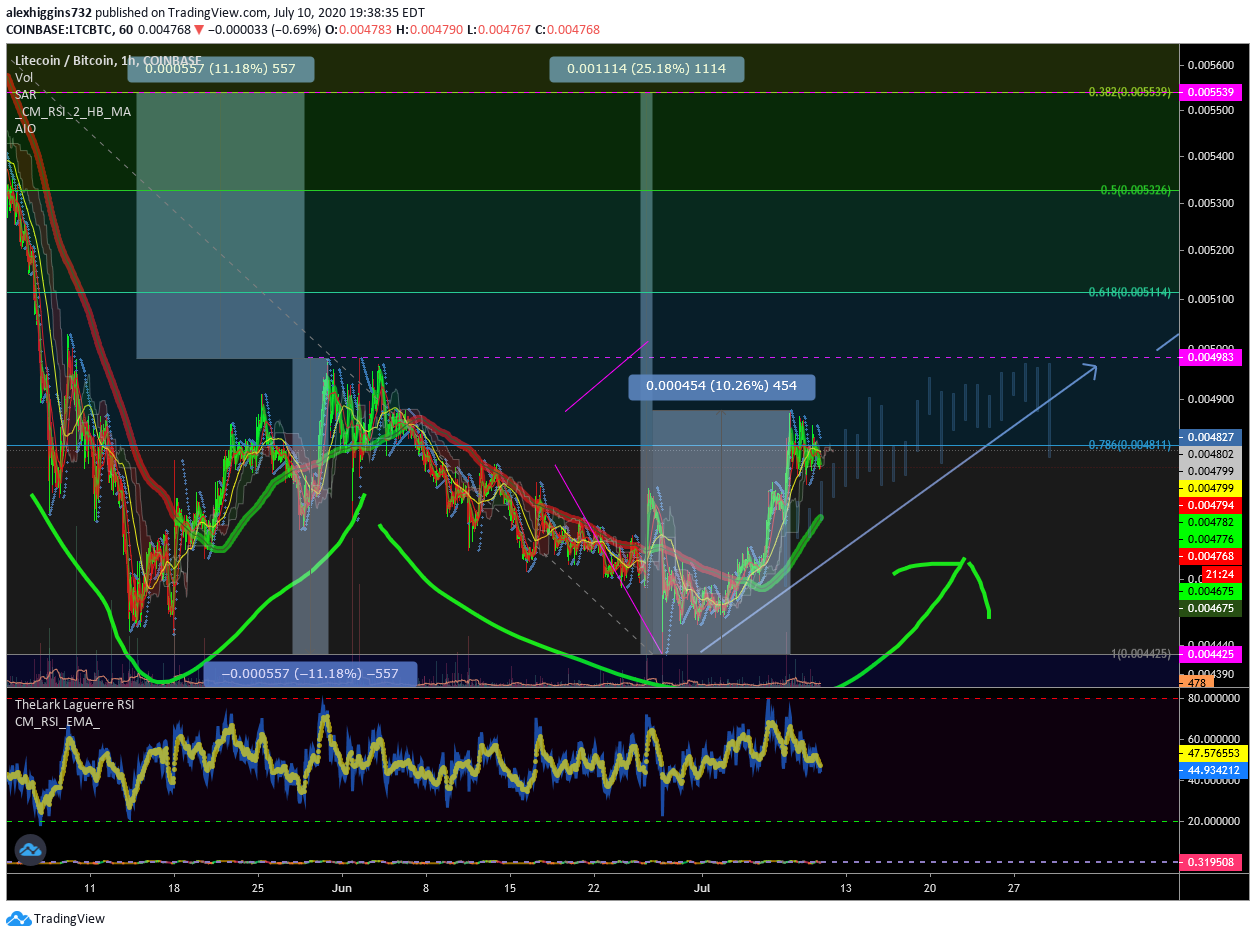Image resolution: width=1256 pixels, height=937 pixels.
Task: Click the Vol indicator label
Action: (x=24, y=77)
